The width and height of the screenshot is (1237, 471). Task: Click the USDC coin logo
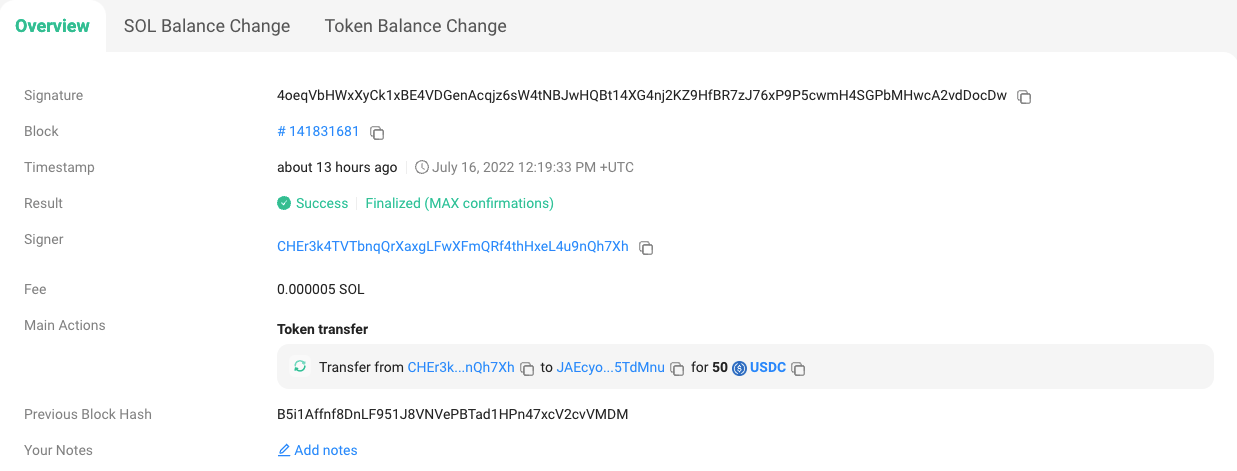click(x=740, y=368)
